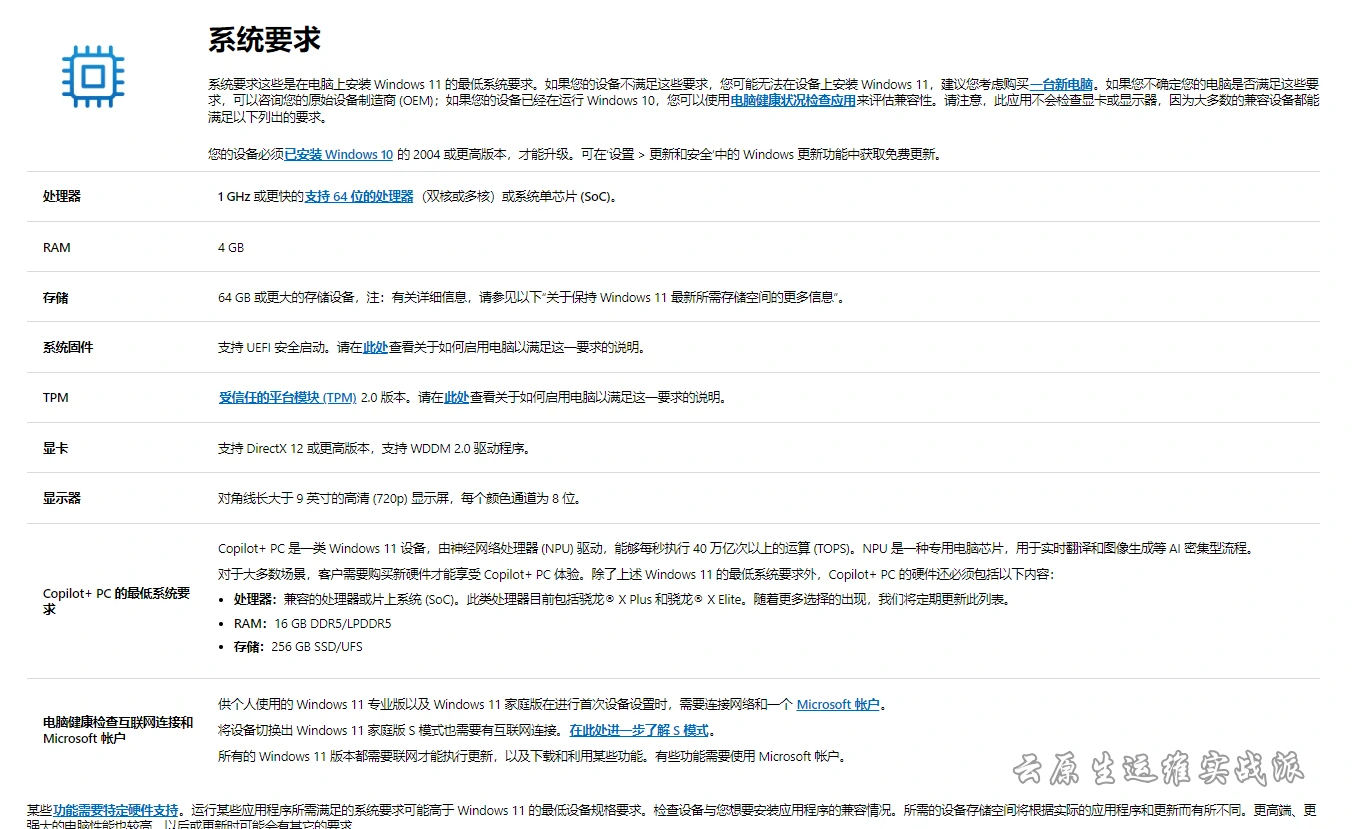Click the 256 GB SSD/UFS bullet
1359x829 pixels.
pos(299,646)
